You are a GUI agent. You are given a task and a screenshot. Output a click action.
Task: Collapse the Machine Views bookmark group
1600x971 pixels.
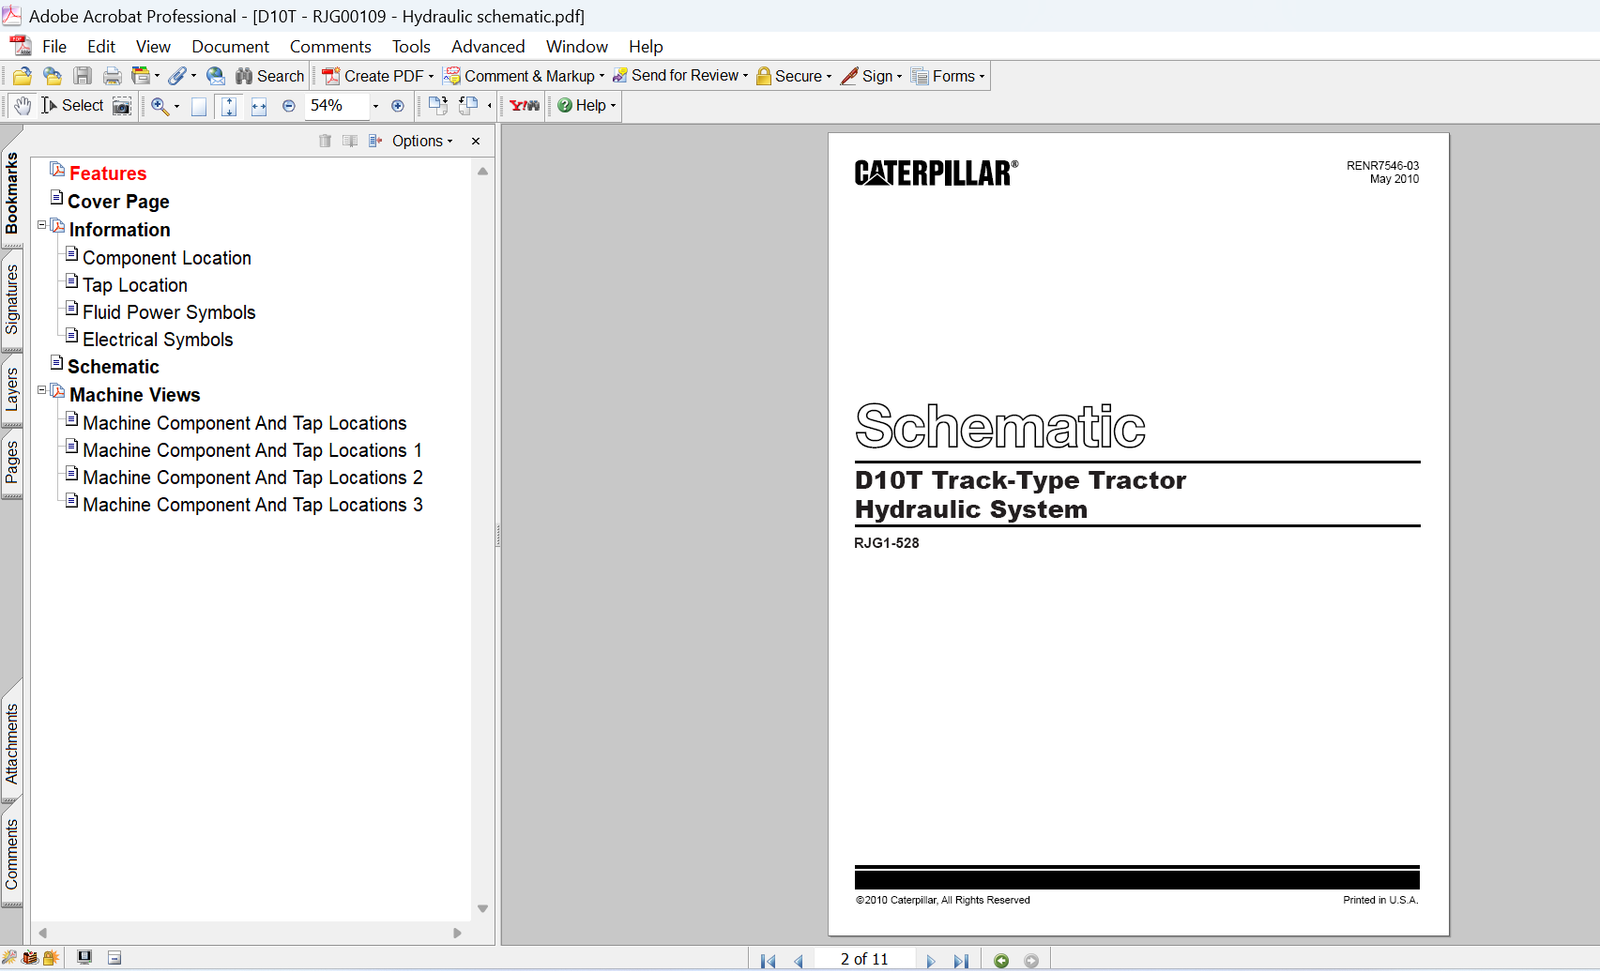point(42,390)
